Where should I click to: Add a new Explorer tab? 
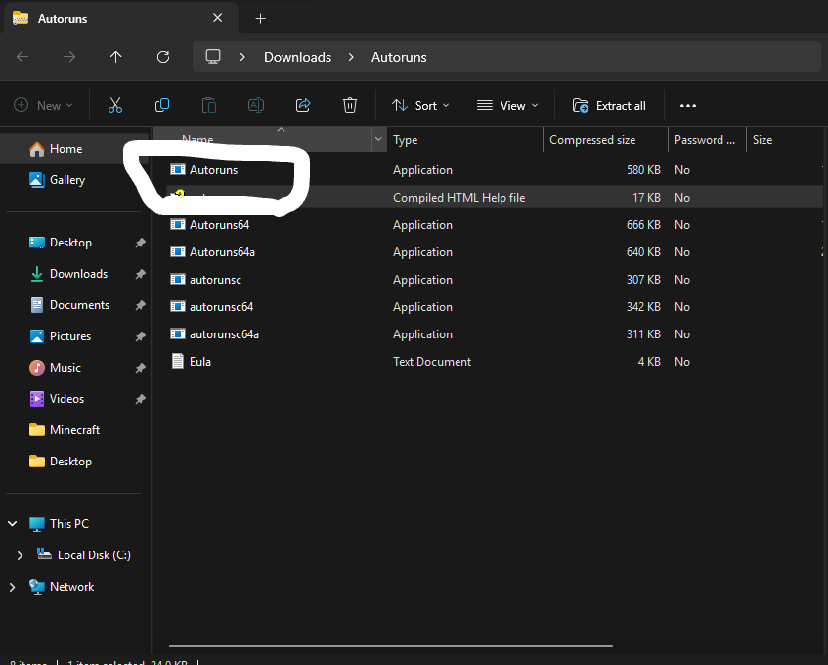260,19
